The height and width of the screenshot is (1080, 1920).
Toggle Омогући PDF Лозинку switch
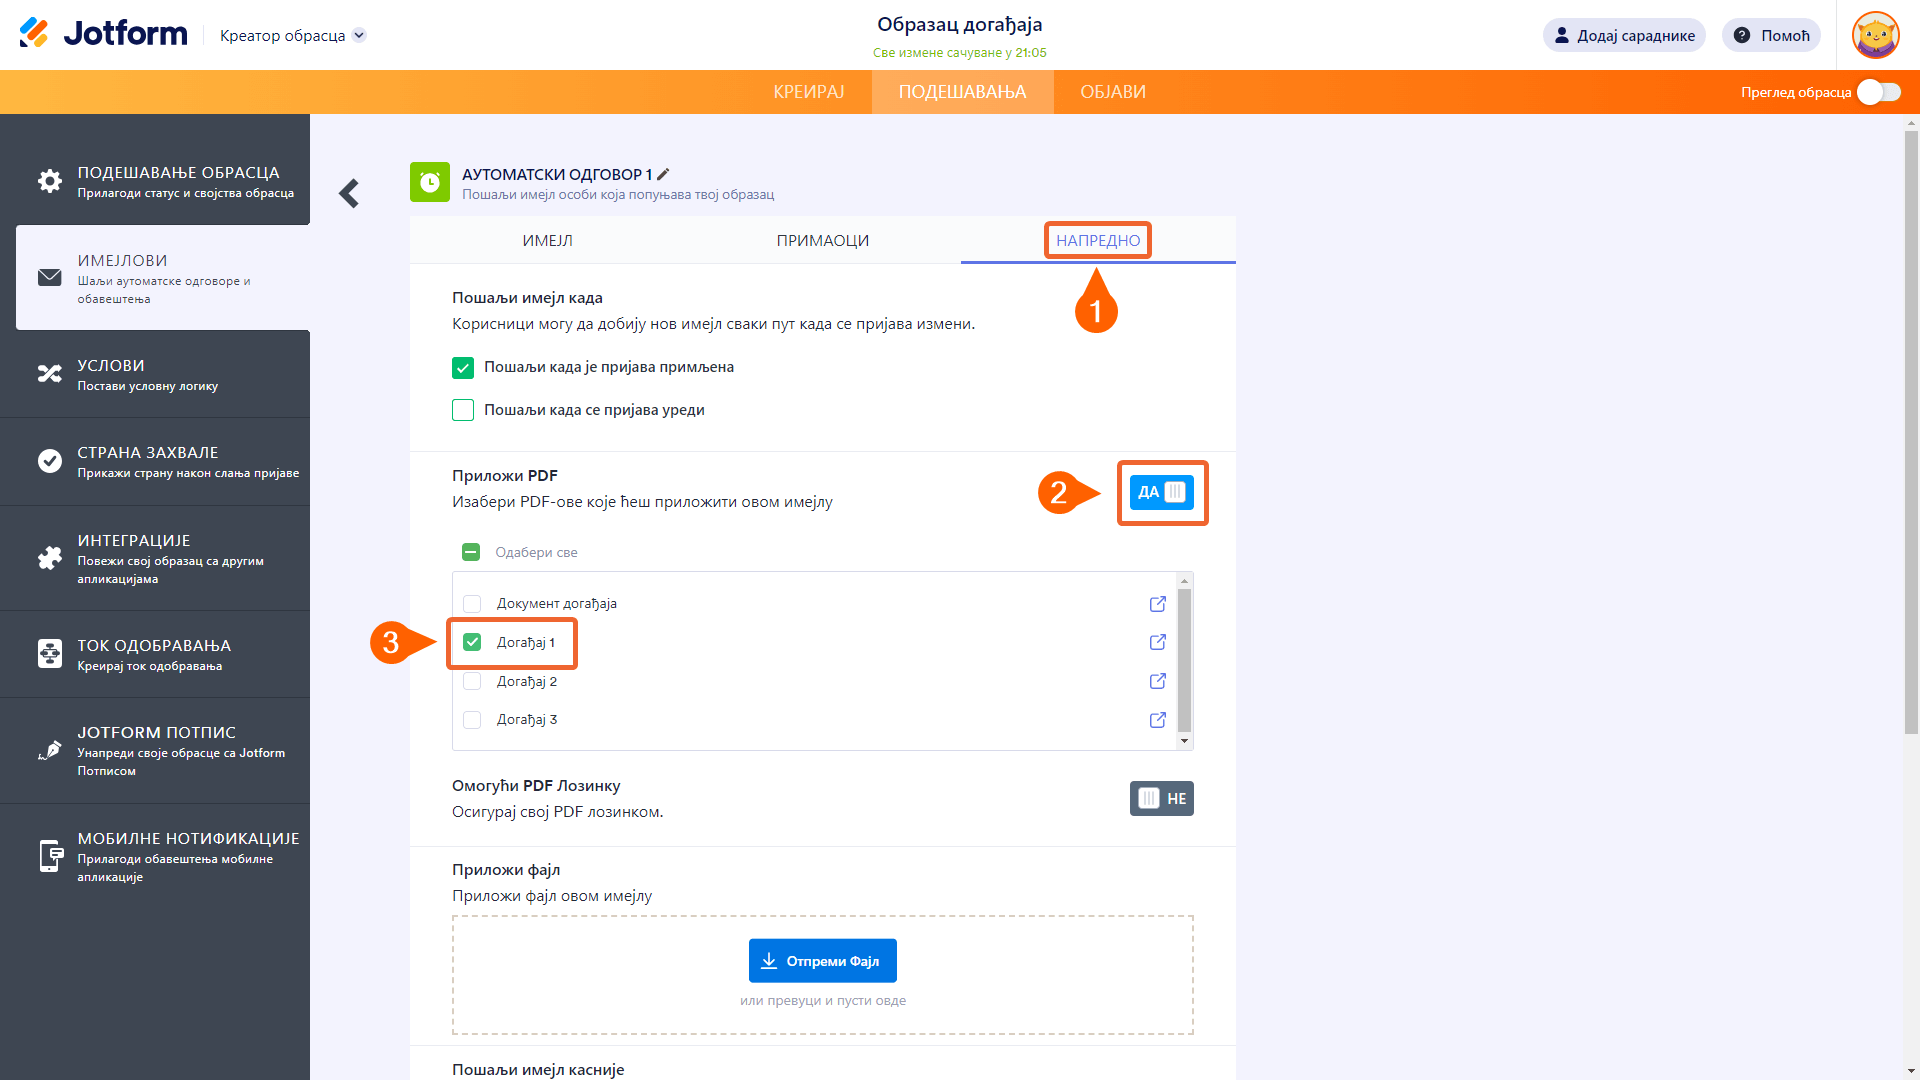pos(1161,799)
